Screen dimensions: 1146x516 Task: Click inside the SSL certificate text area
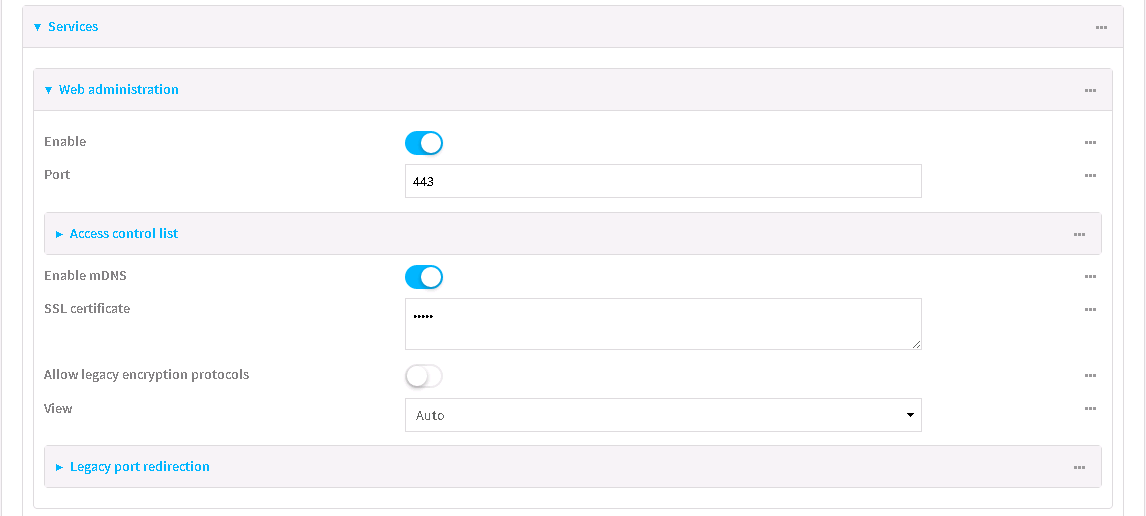[x=663, y=324]
